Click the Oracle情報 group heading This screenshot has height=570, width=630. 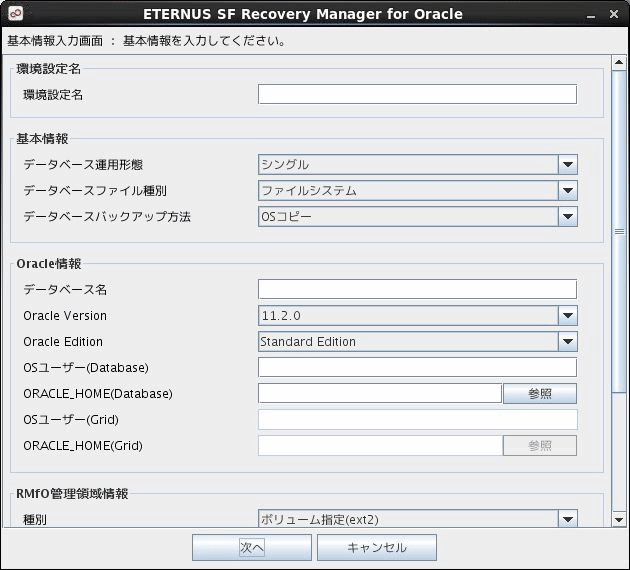[49, 264]
